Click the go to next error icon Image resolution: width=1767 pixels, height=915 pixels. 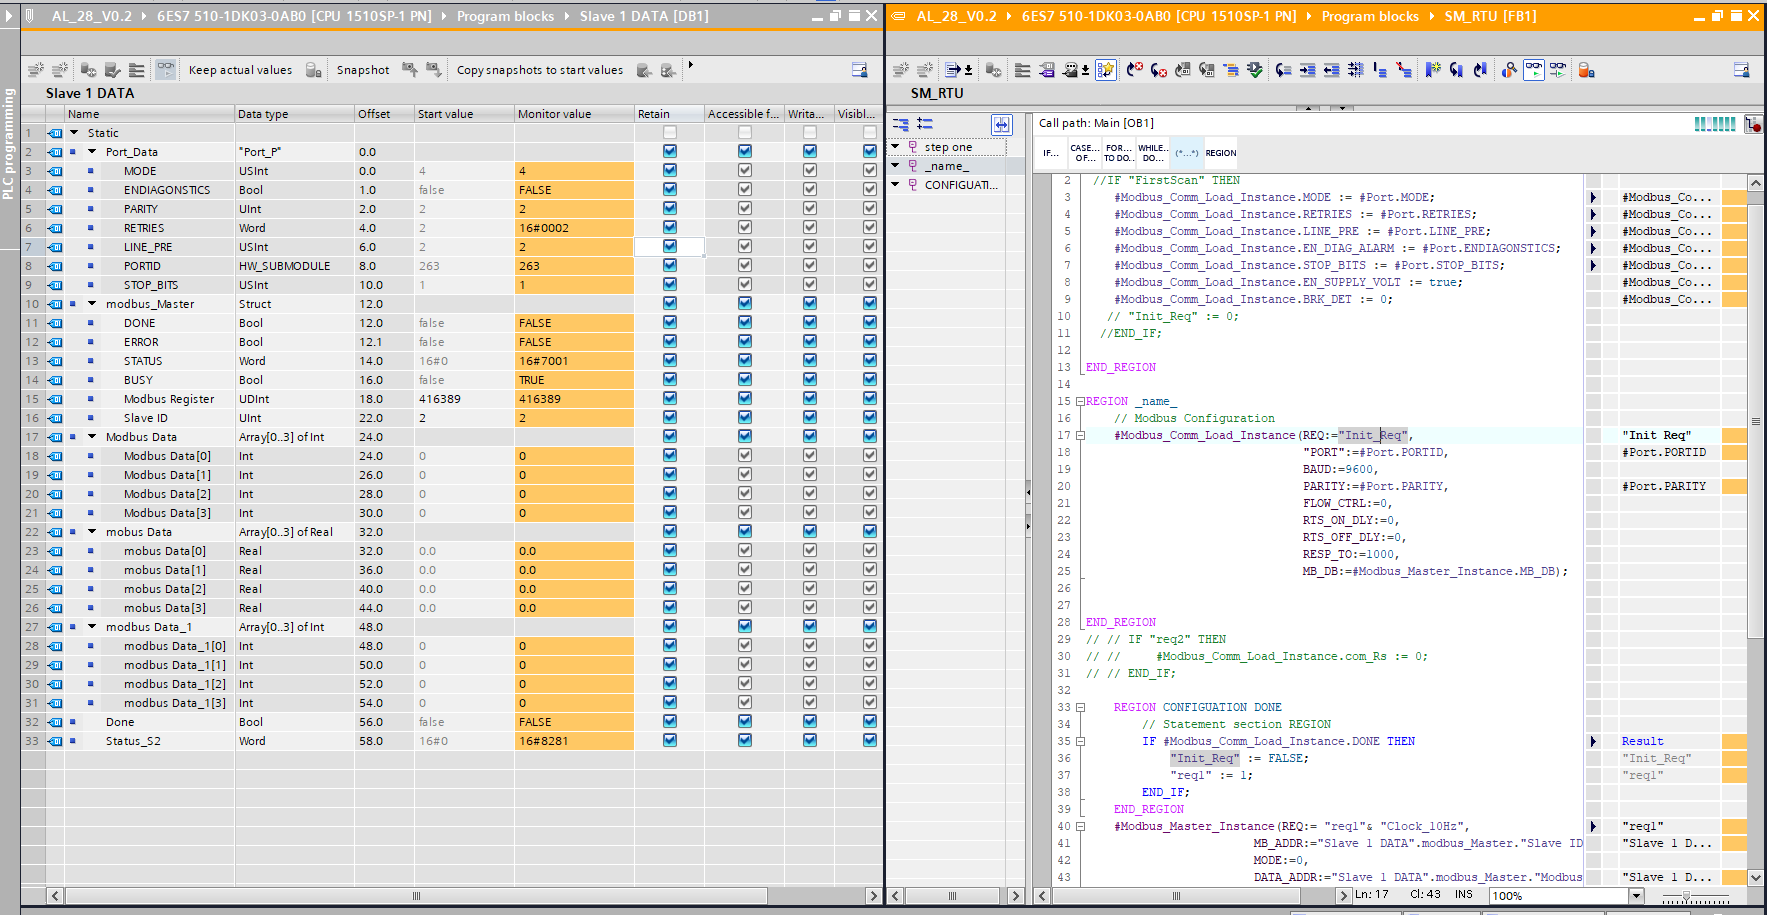1159,70
